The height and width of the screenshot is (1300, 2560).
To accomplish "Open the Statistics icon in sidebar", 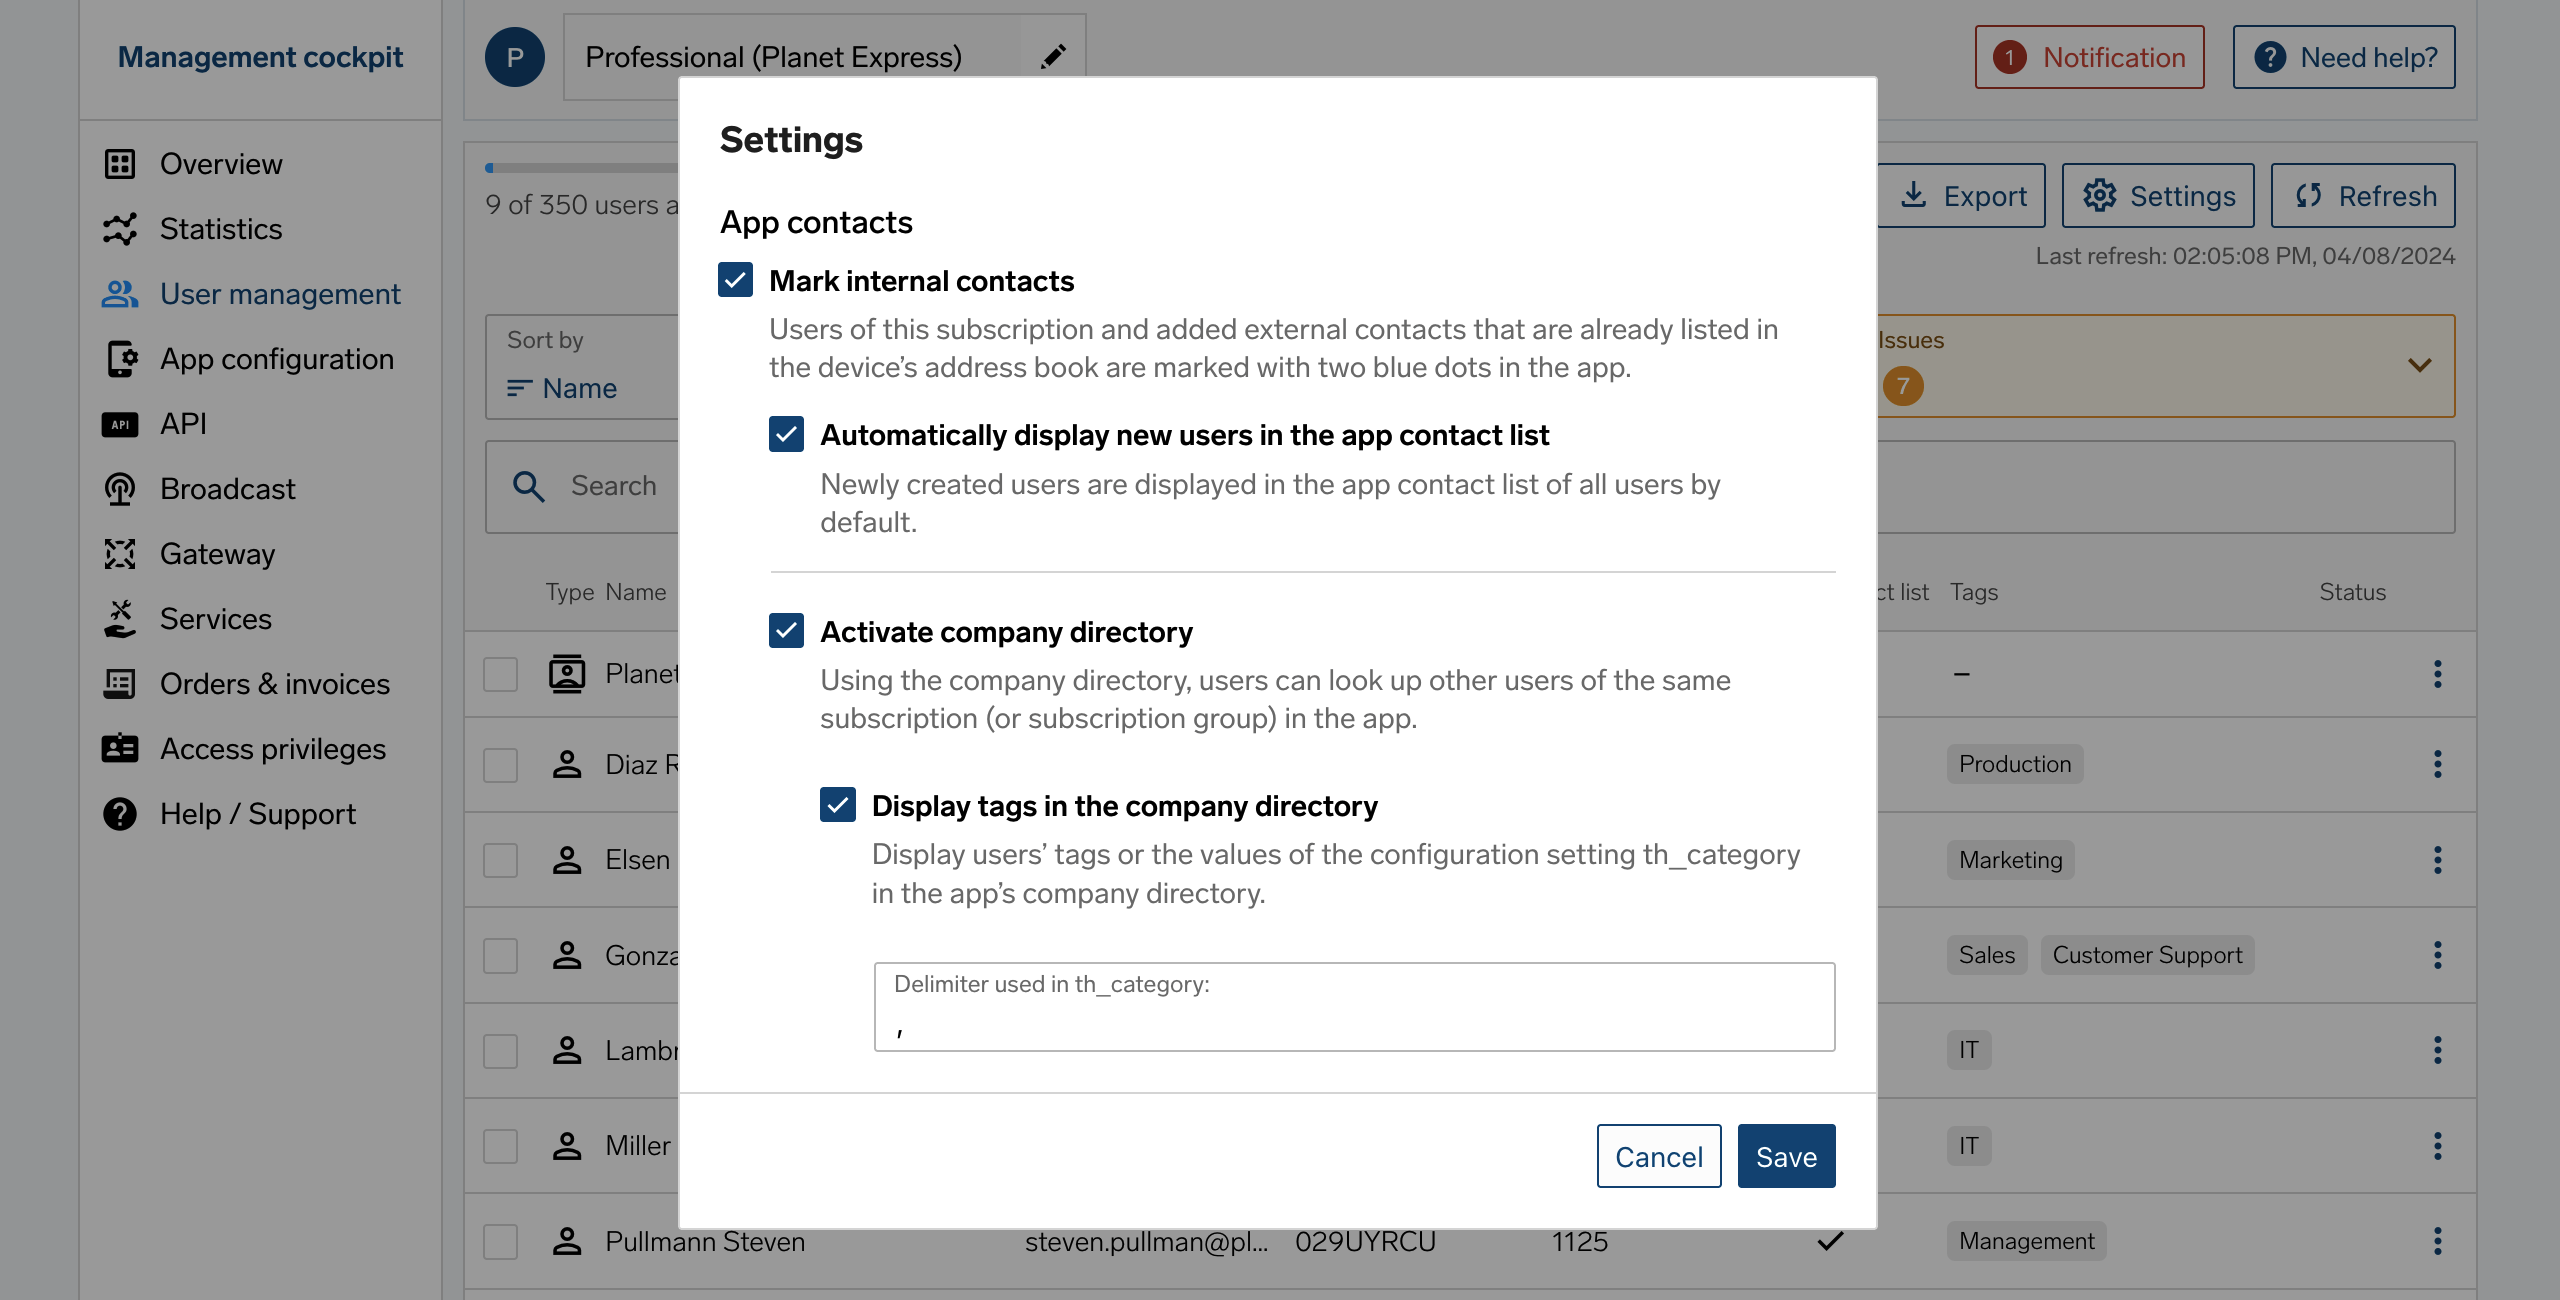I will [x=120, y=229].
